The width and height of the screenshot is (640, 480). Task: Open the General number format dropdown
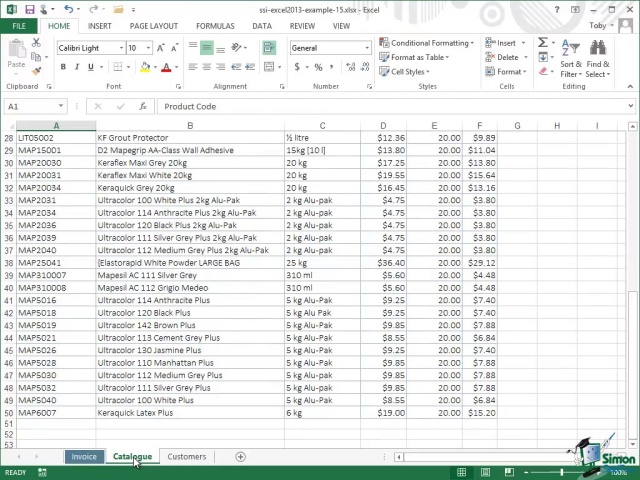[367, 48]
